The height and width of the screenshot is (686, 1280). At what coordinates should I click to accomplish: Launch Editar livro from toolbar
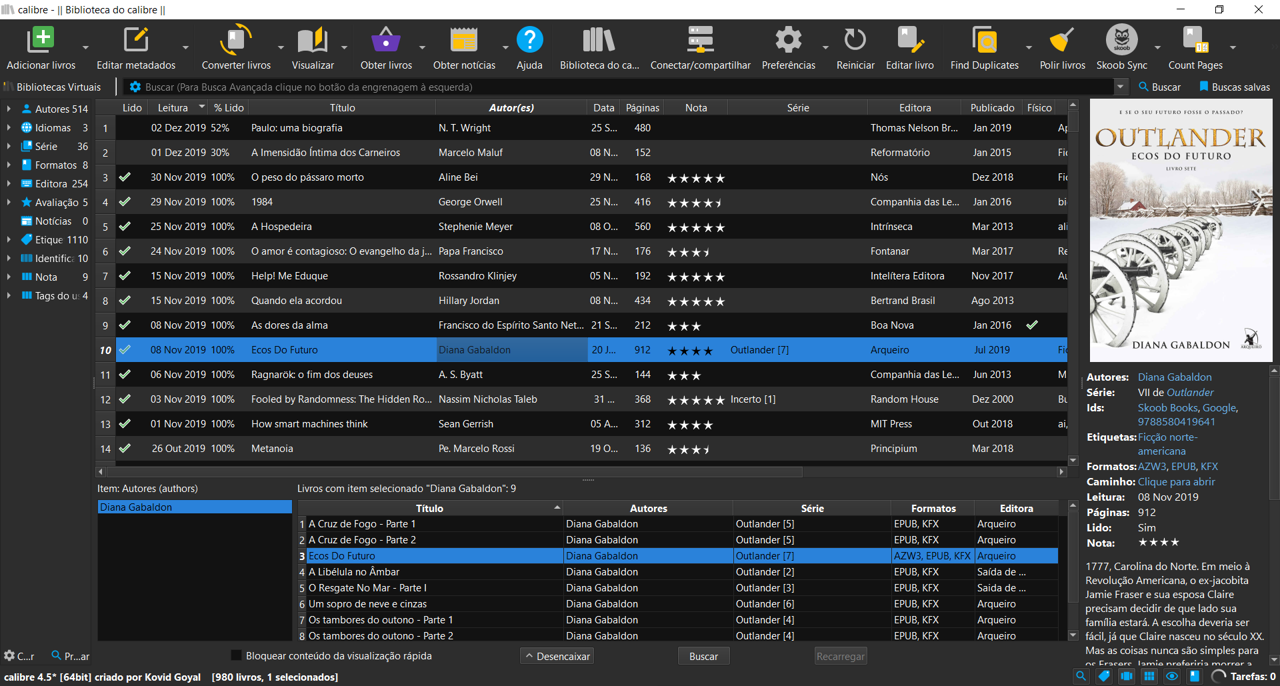[910, 41]
